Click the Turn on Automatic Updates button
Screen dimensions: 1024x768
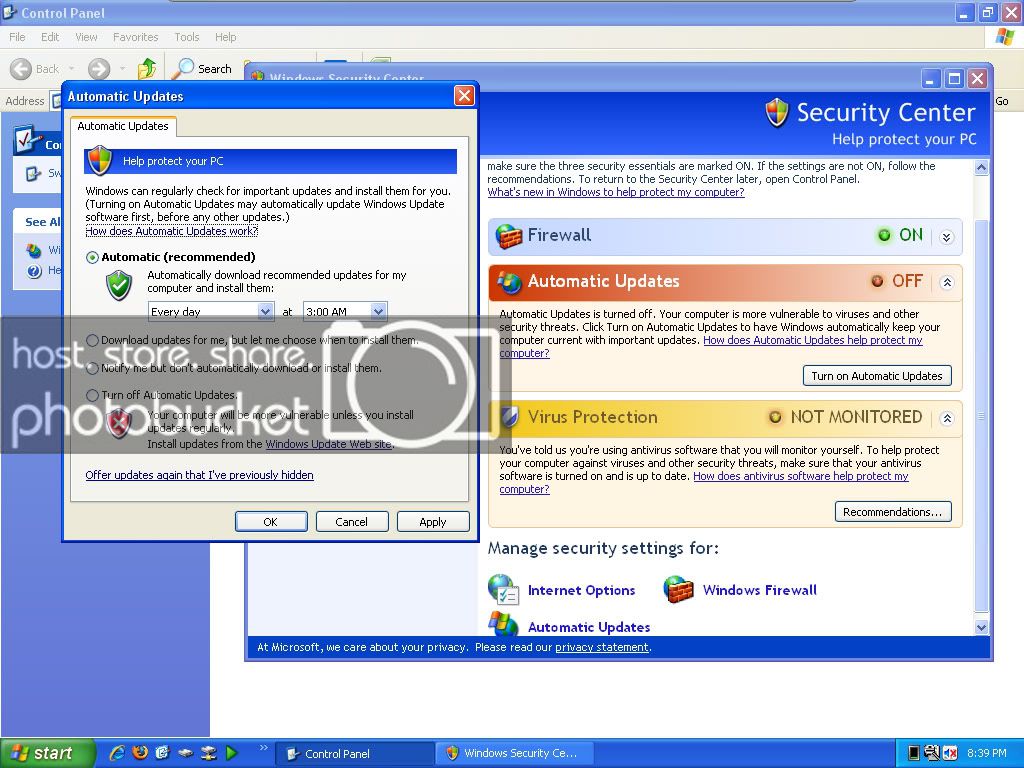click(876, 376)
